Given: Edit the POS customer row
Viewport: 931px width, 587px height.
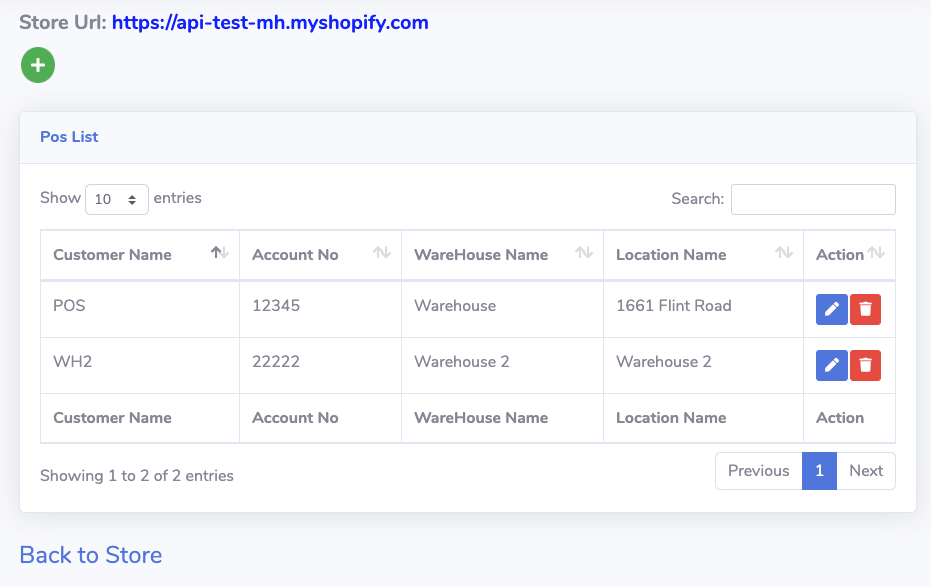Looking at the screenshot, I should pos(831,310).
